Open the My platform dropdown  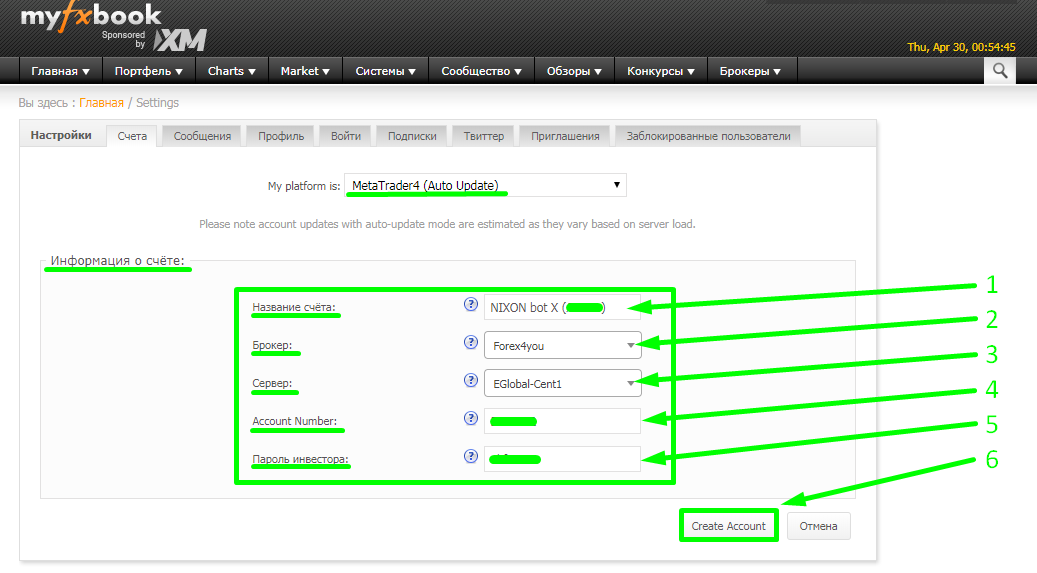pos(485,185)
